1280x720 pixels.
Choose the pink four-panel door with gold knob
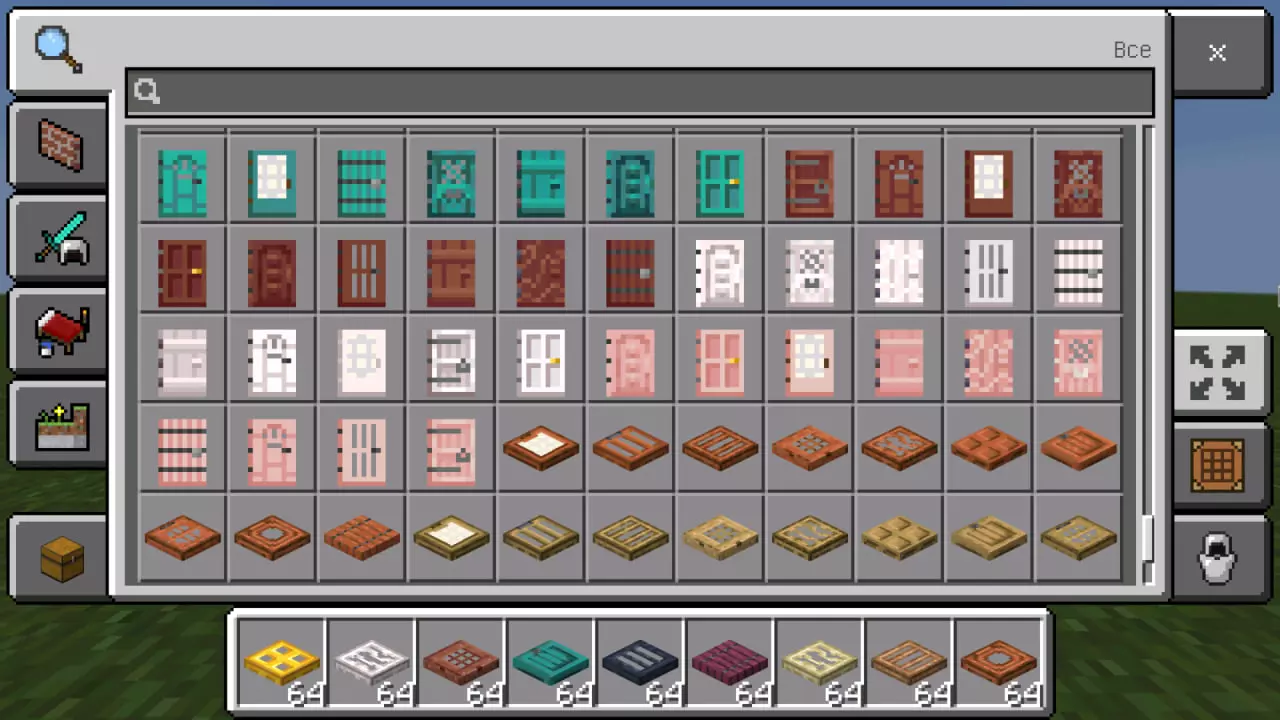pos(720,361)
